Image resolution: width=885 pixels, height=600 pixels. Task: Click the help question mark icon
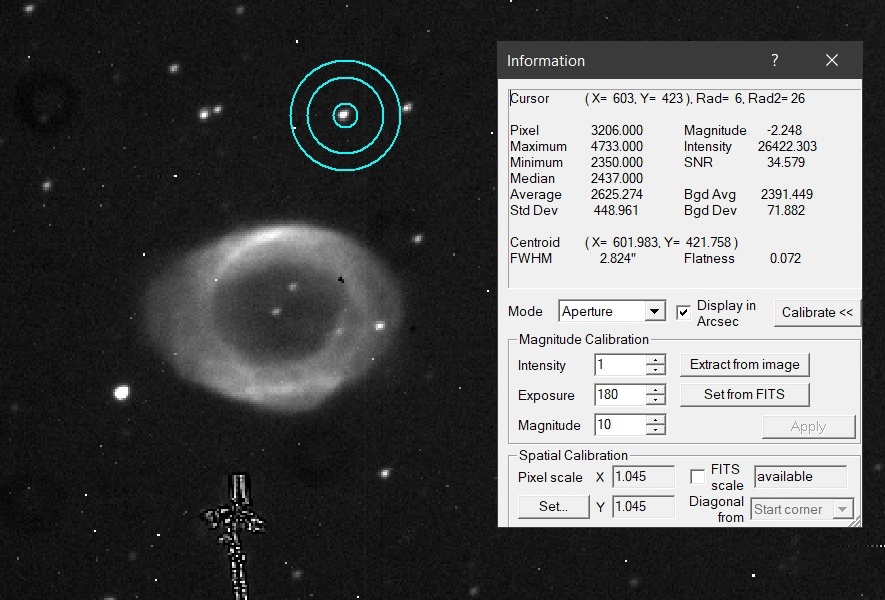[774, 60]
